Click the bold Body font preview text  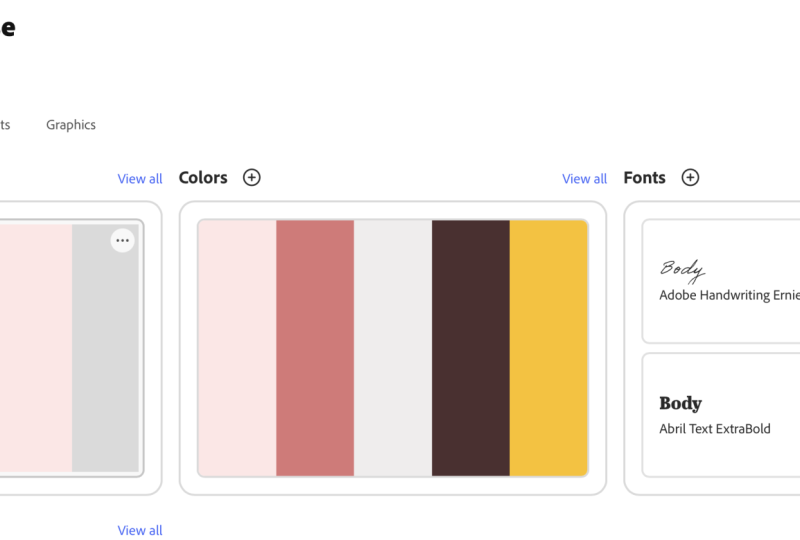(x=681, y=403)
